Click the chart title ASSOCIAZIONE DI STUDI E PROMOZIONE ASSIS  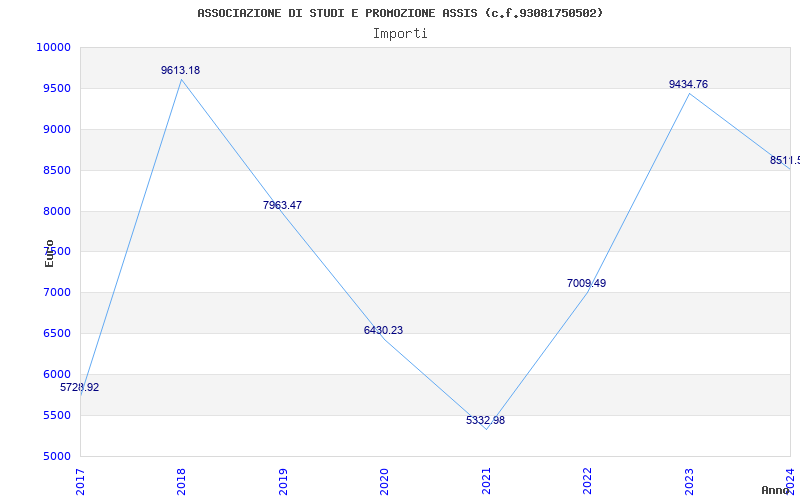point(400,13)
